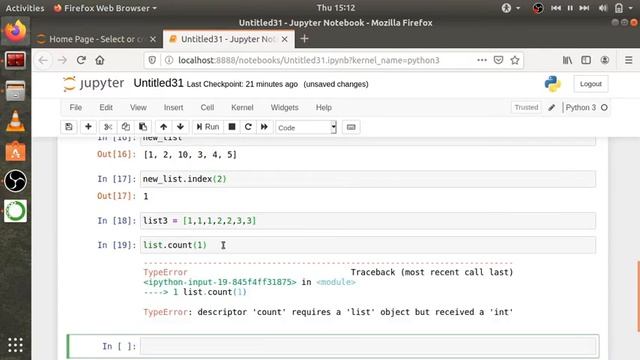640x360 pixels.
Task: Open Ubuntu Software from the dock
Action: click(x=16, y=151)
